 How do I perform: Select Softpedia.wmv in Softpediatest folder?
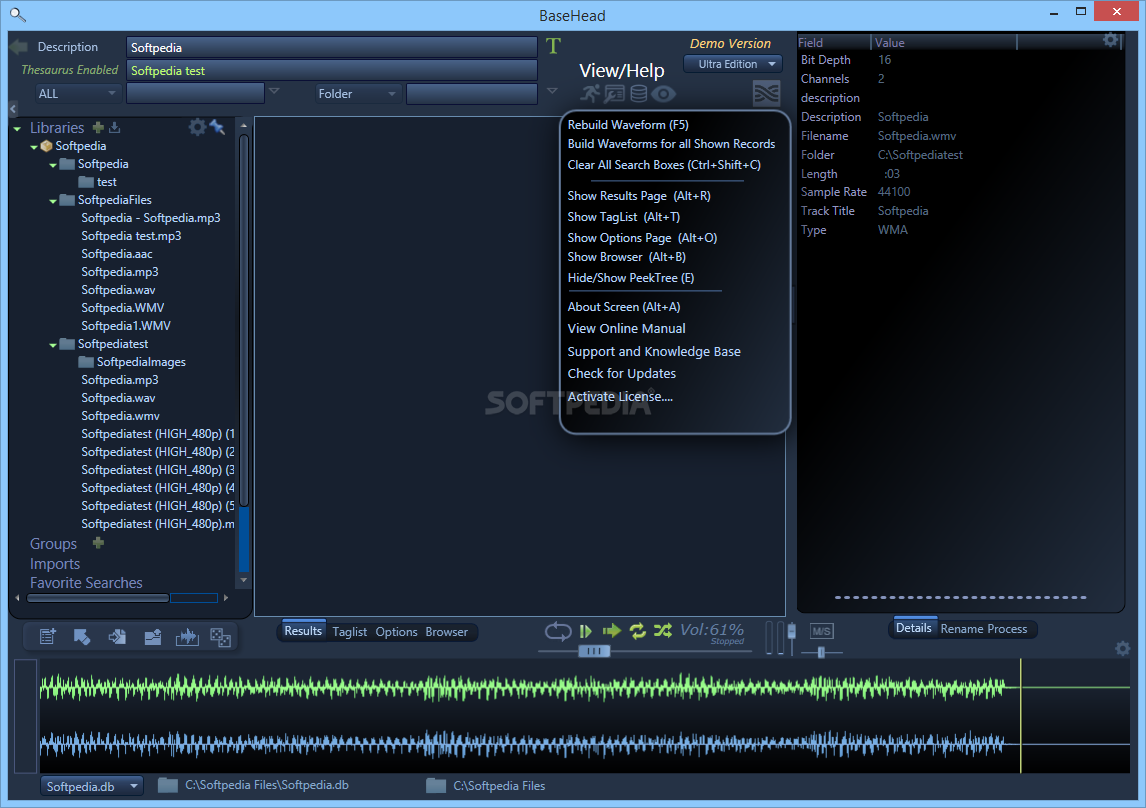(x=120, y=416)
